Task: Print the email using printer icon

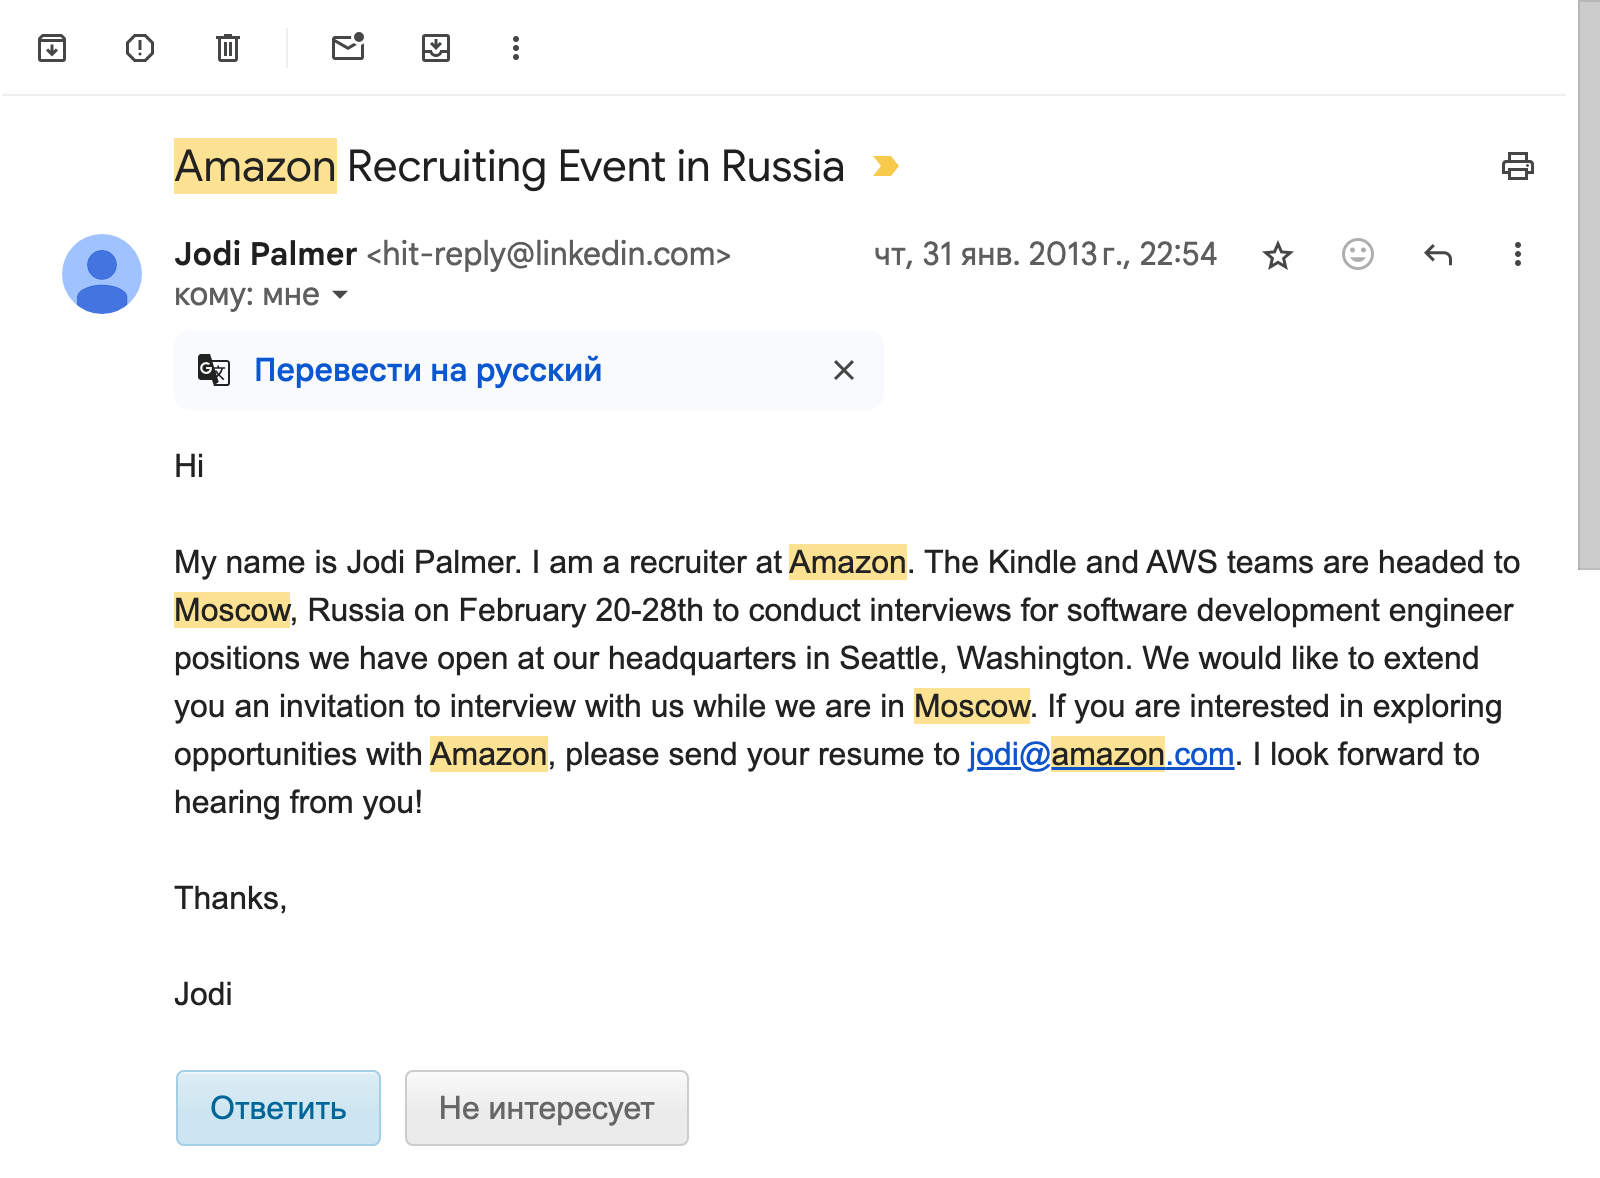Action: (x=1517, y=166)
